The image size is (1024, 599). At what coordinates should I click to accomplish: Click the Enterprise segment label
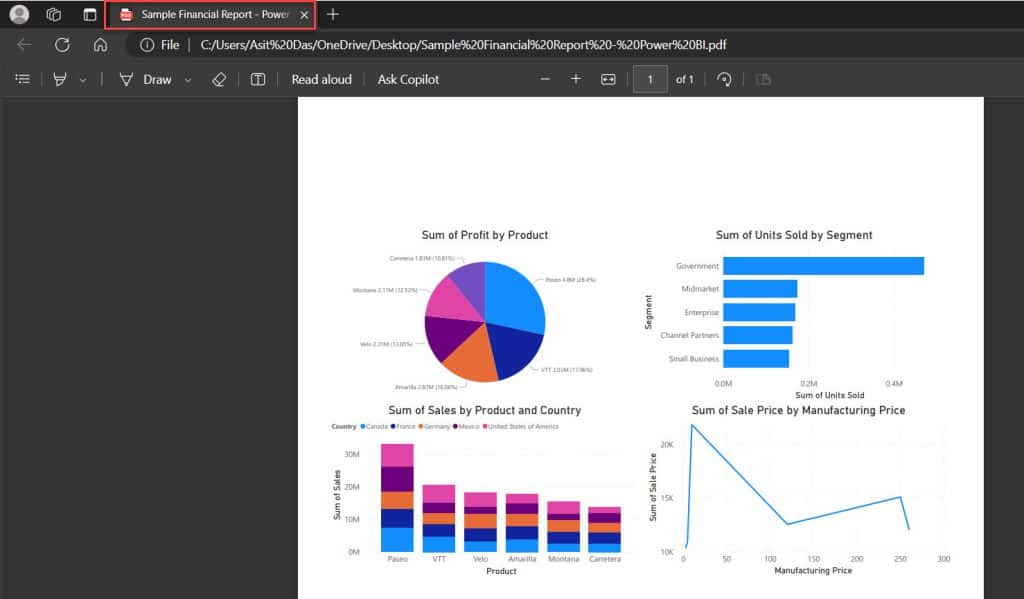(701, 312)
